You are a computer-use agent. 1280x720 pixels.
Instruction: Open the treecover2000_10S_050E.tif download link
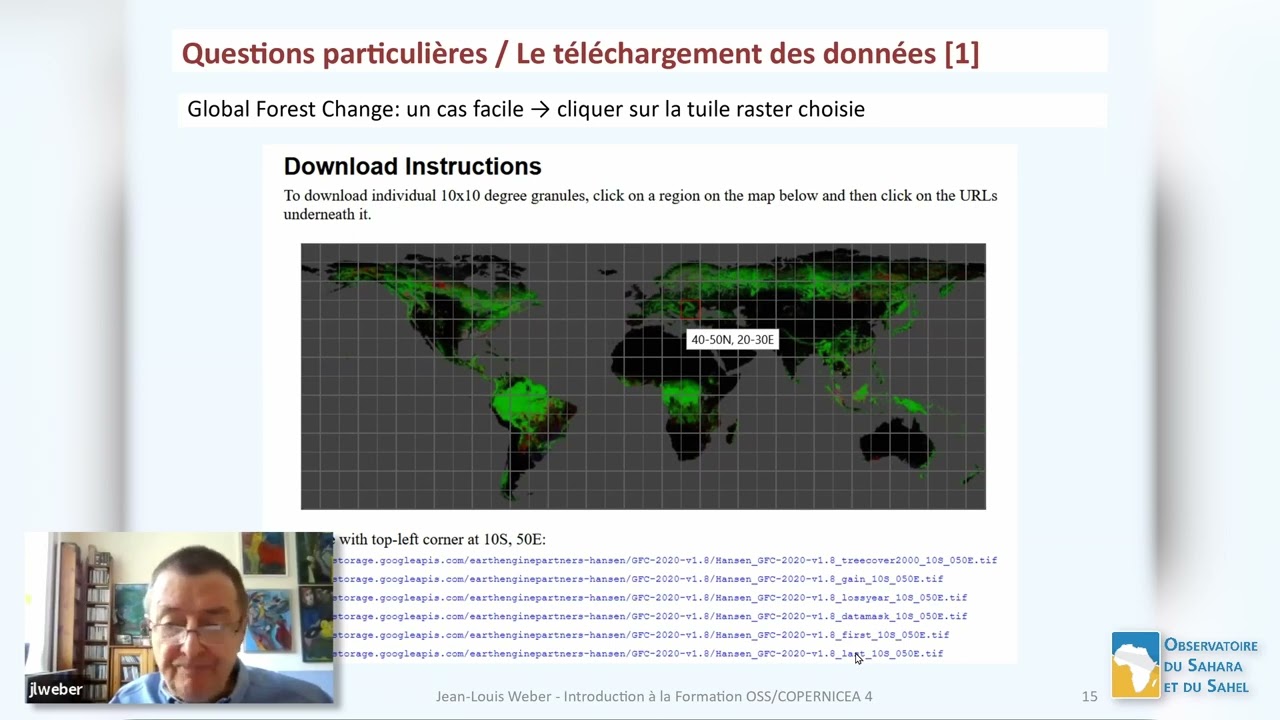point(665,560)
